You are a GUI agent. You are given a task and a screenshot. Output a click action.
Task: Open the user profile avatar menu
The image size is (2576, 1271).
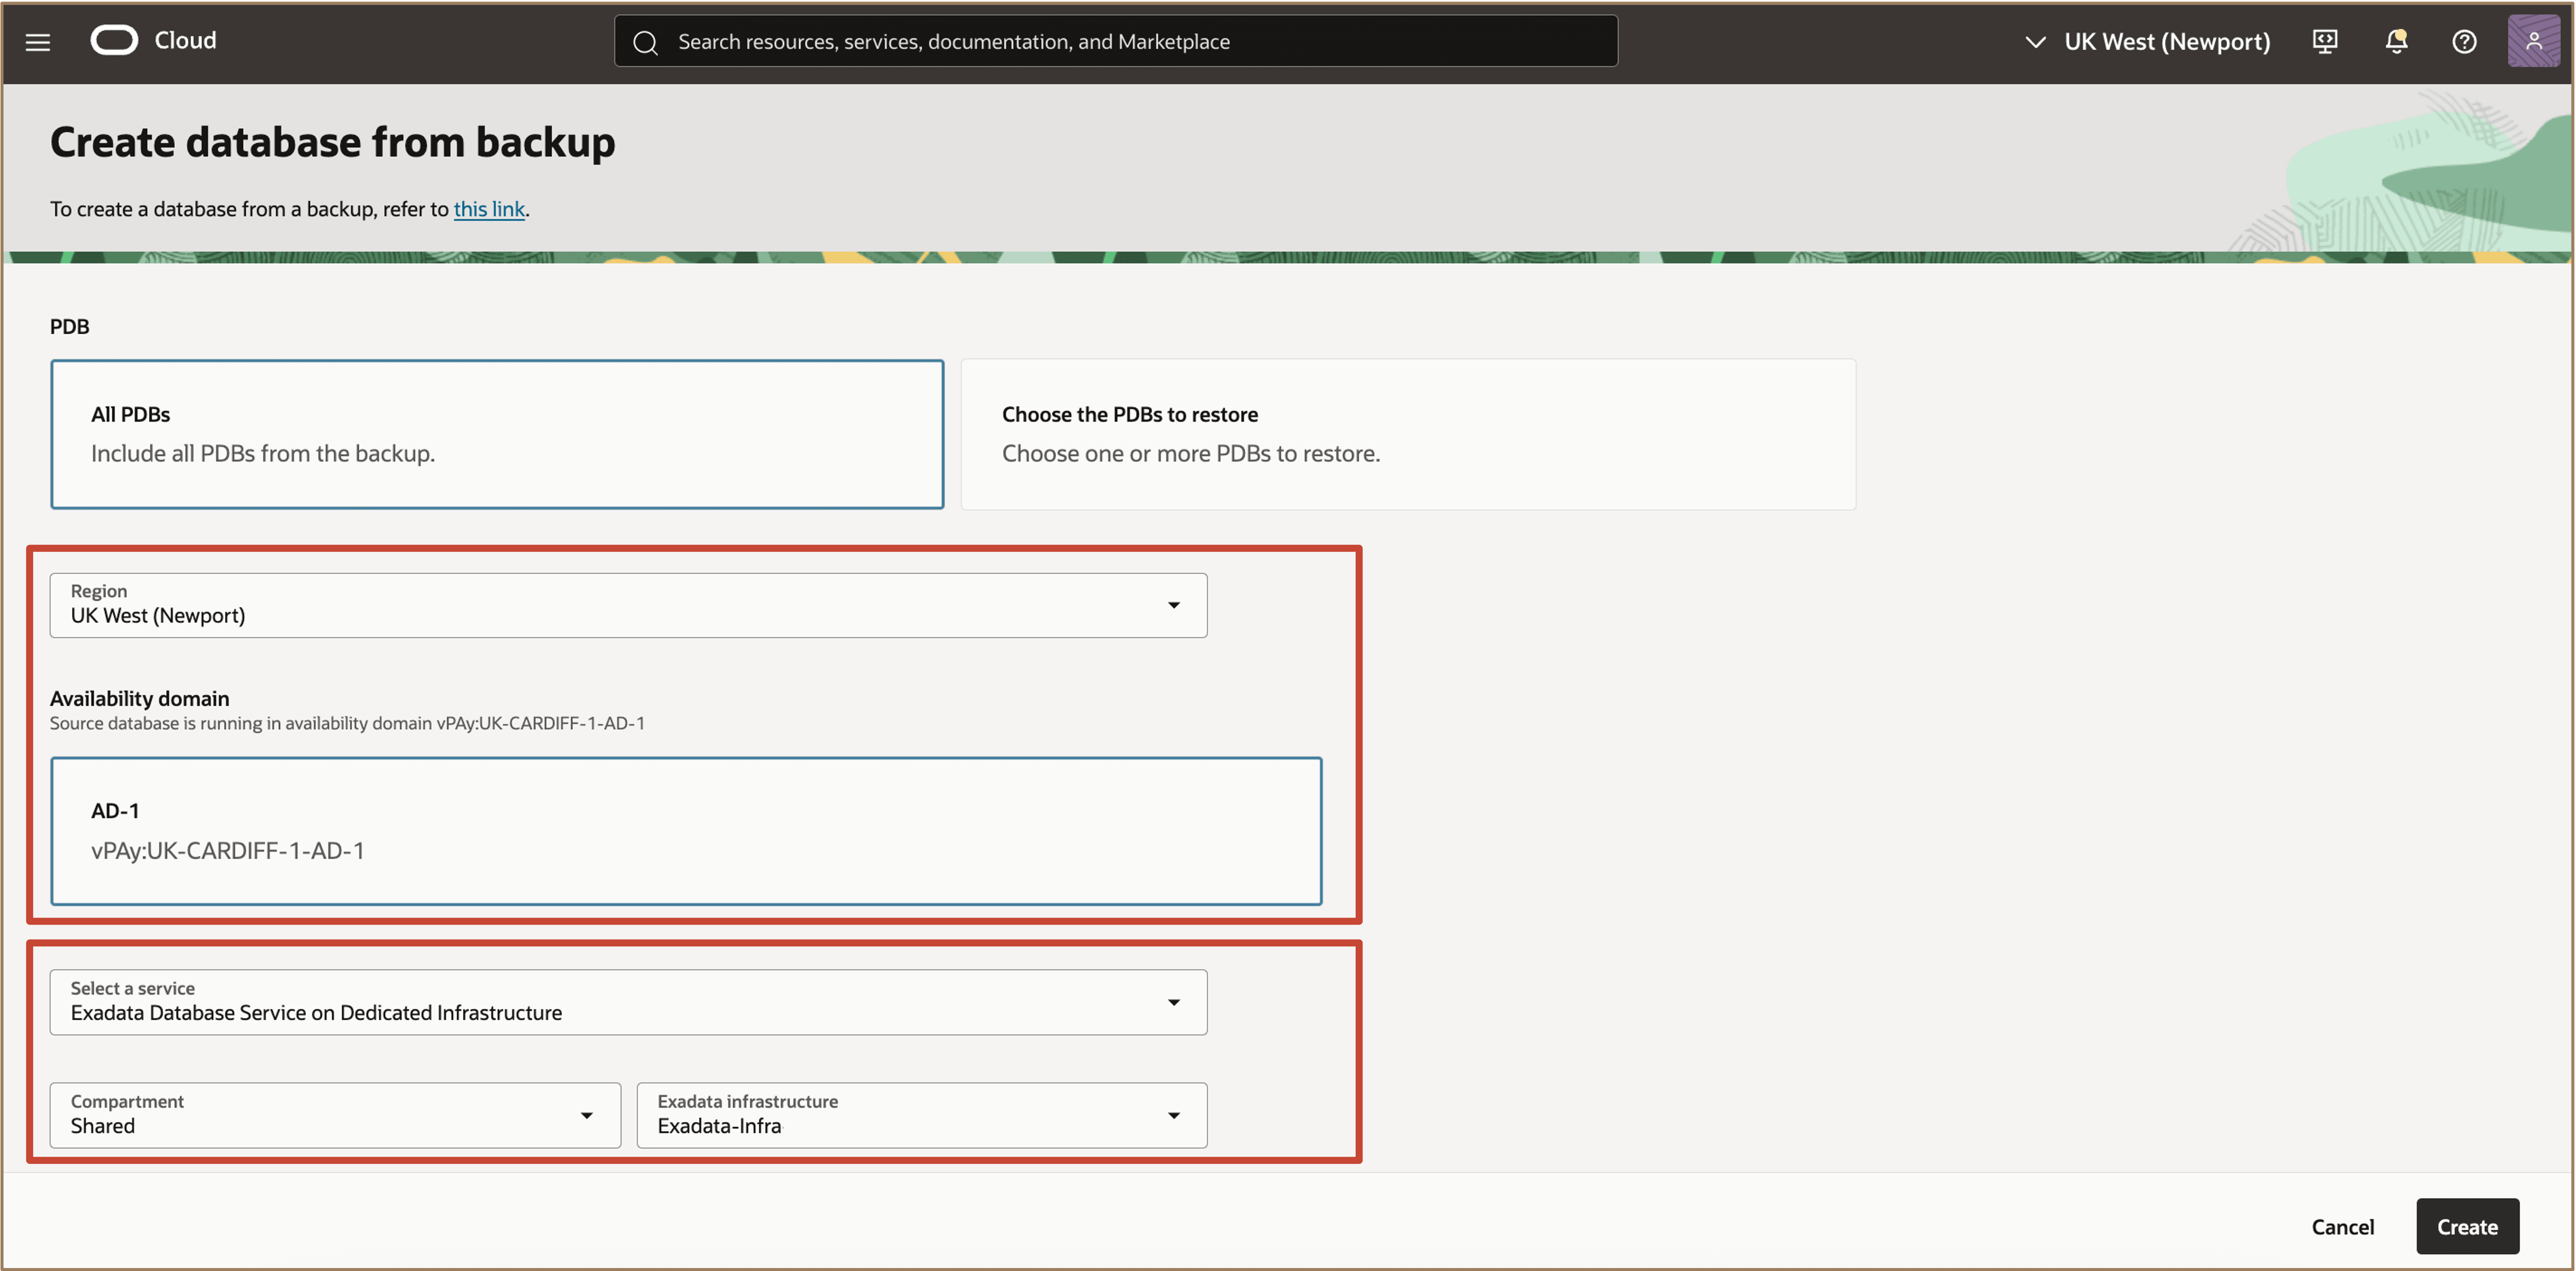tap(2533, 41)
